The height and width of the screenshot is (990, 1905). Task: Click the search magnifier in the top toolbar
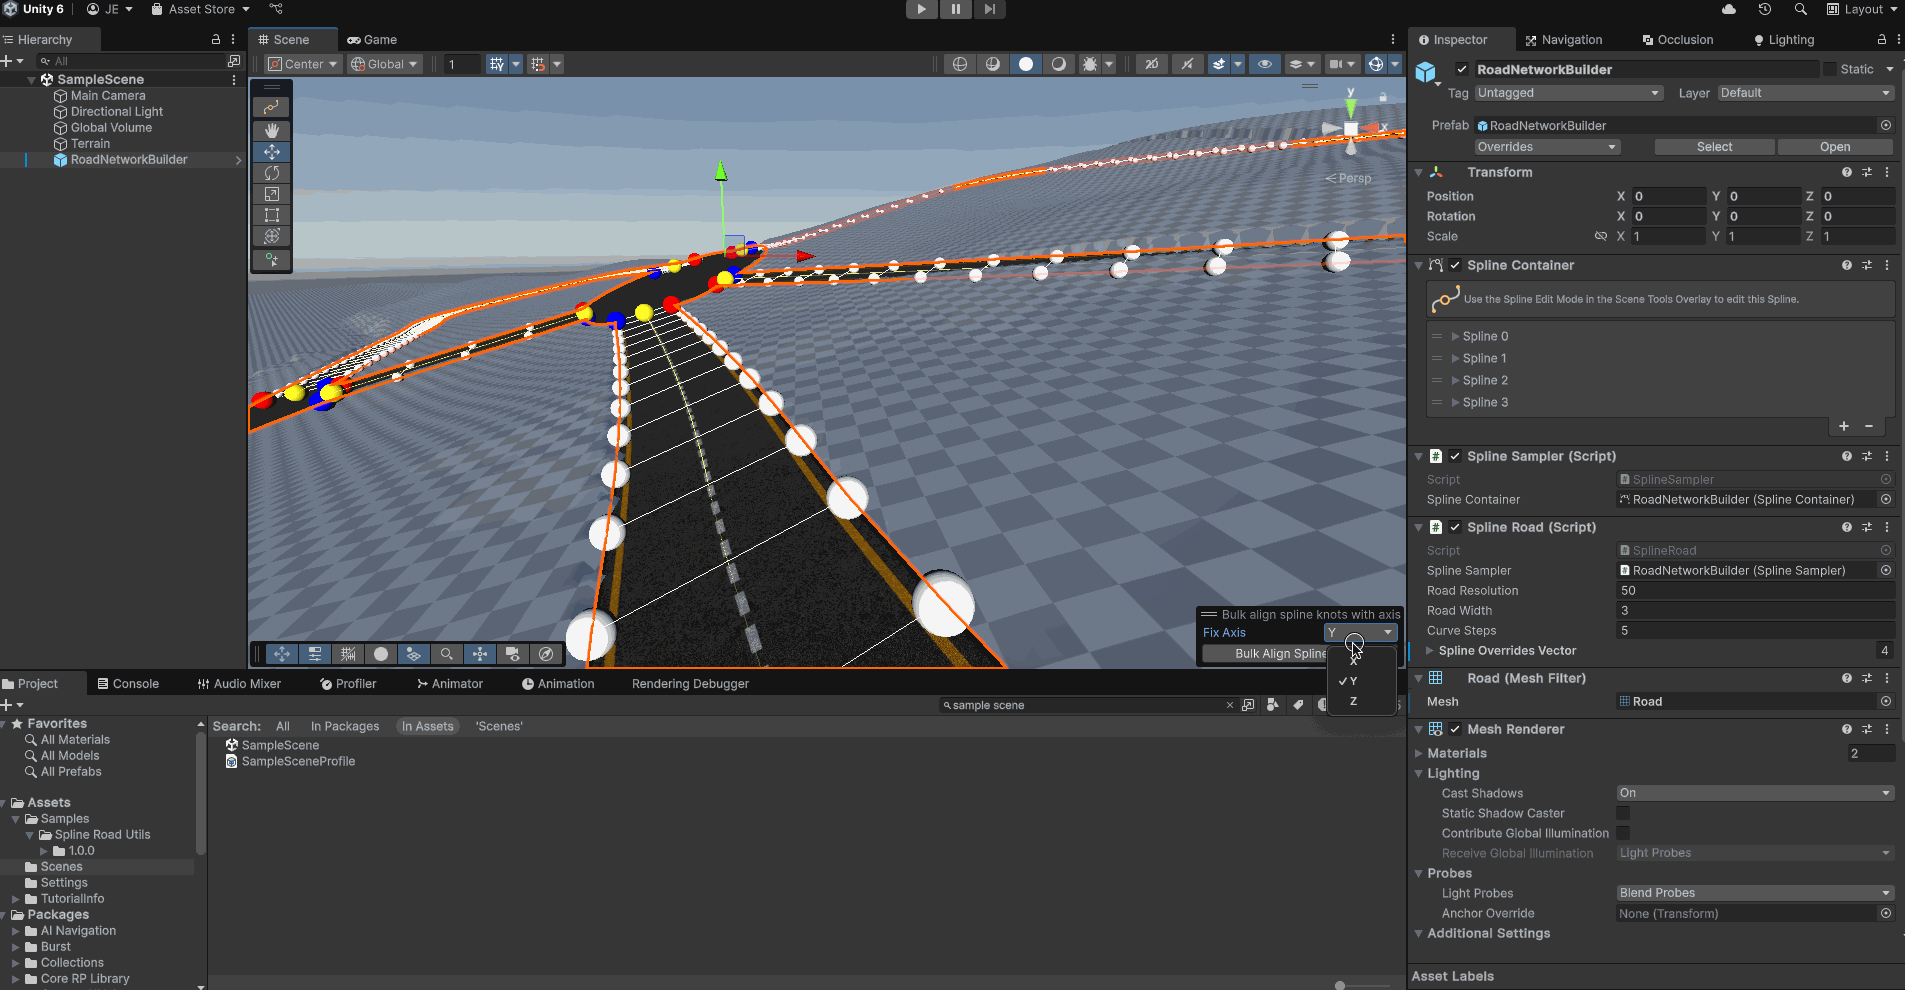point(1800,9)
